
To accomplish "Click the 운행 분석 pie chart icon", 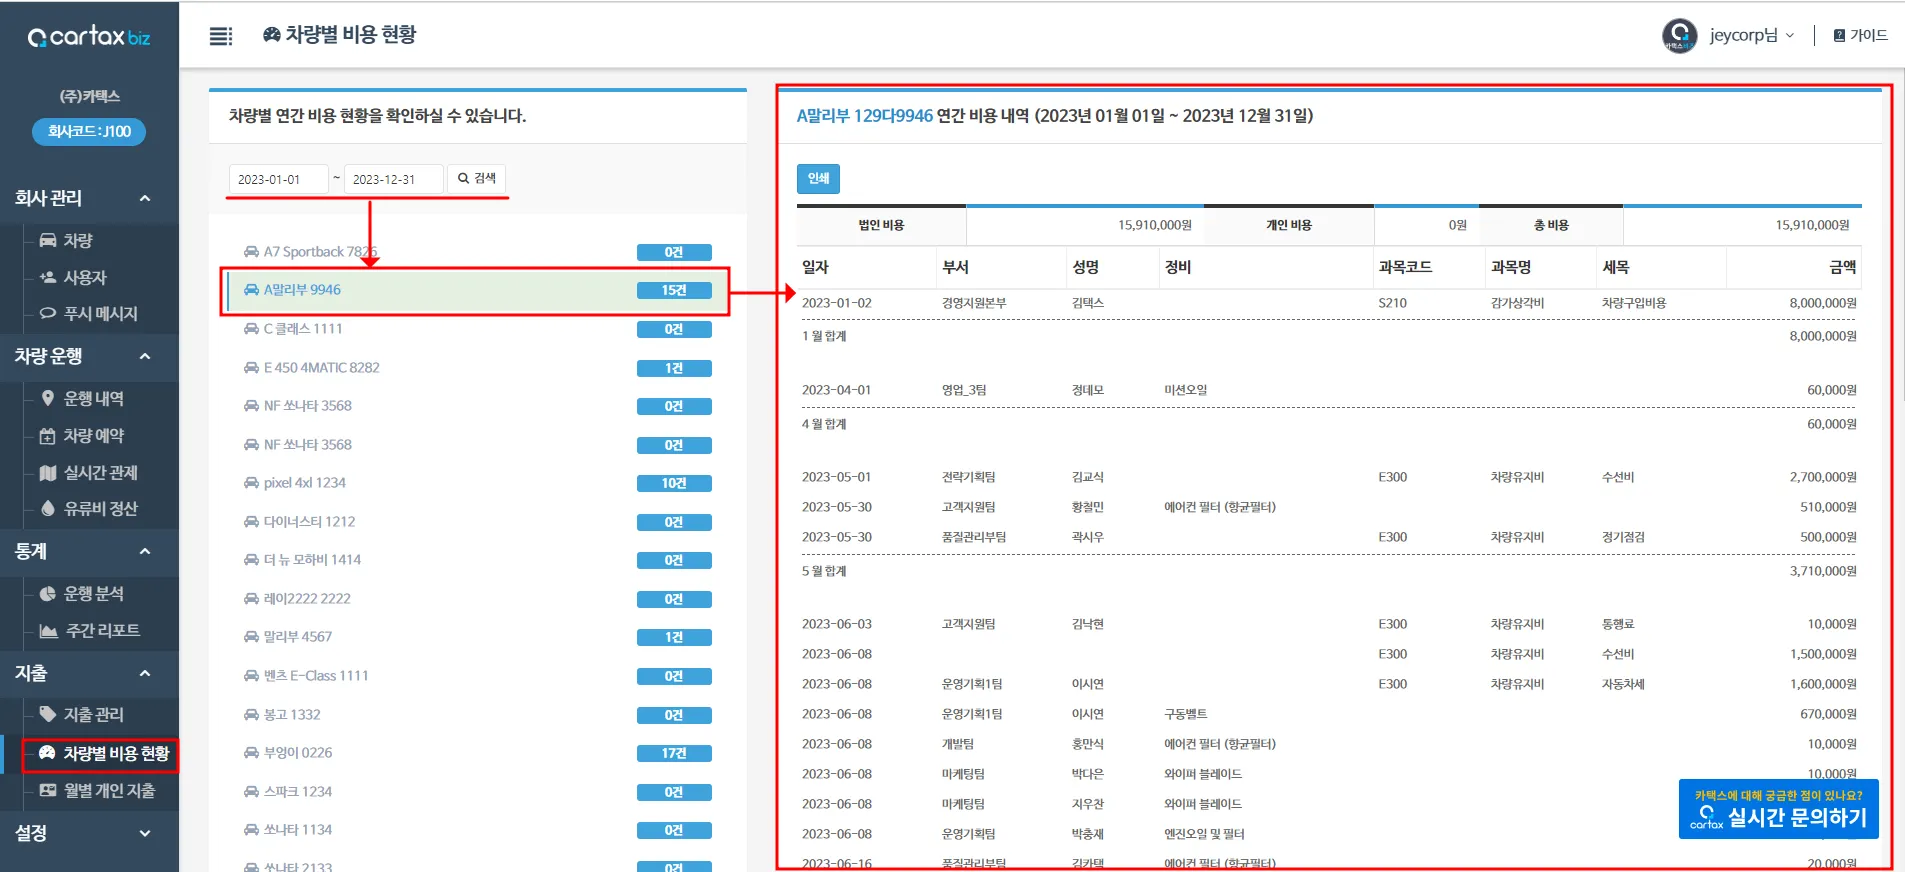I will (47, 593).
